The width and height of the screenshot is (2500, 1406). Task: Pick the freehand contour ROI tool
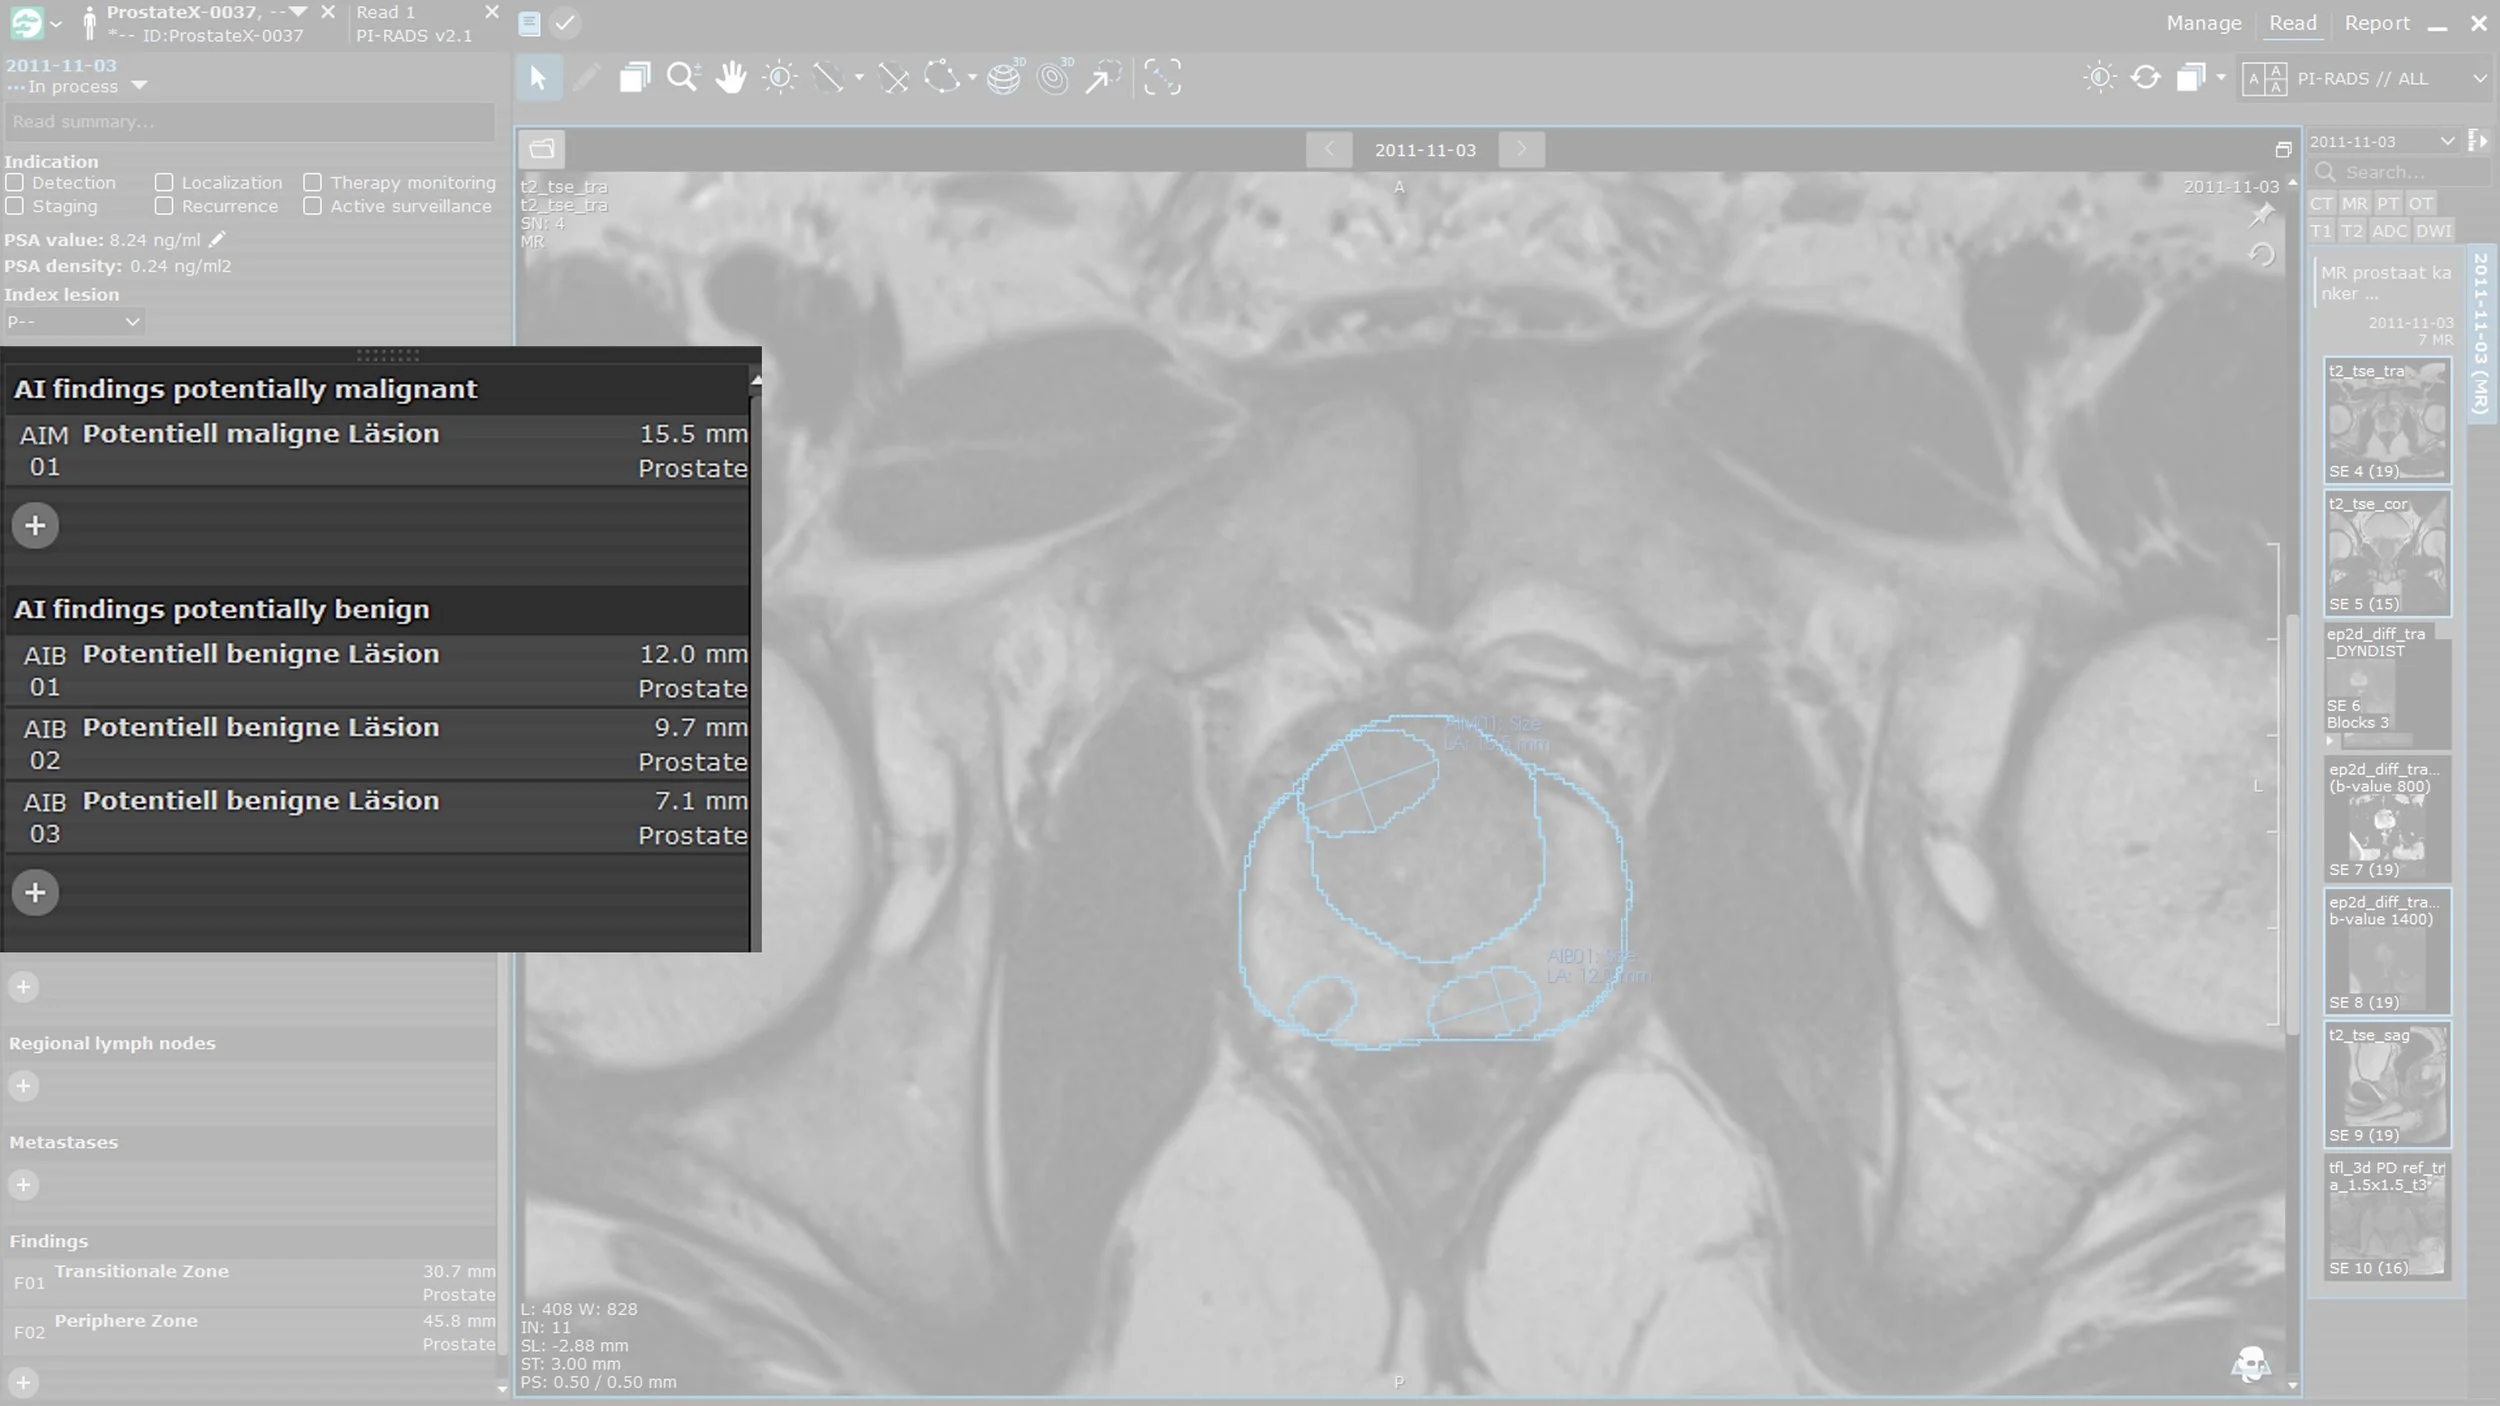pos(941,78)
